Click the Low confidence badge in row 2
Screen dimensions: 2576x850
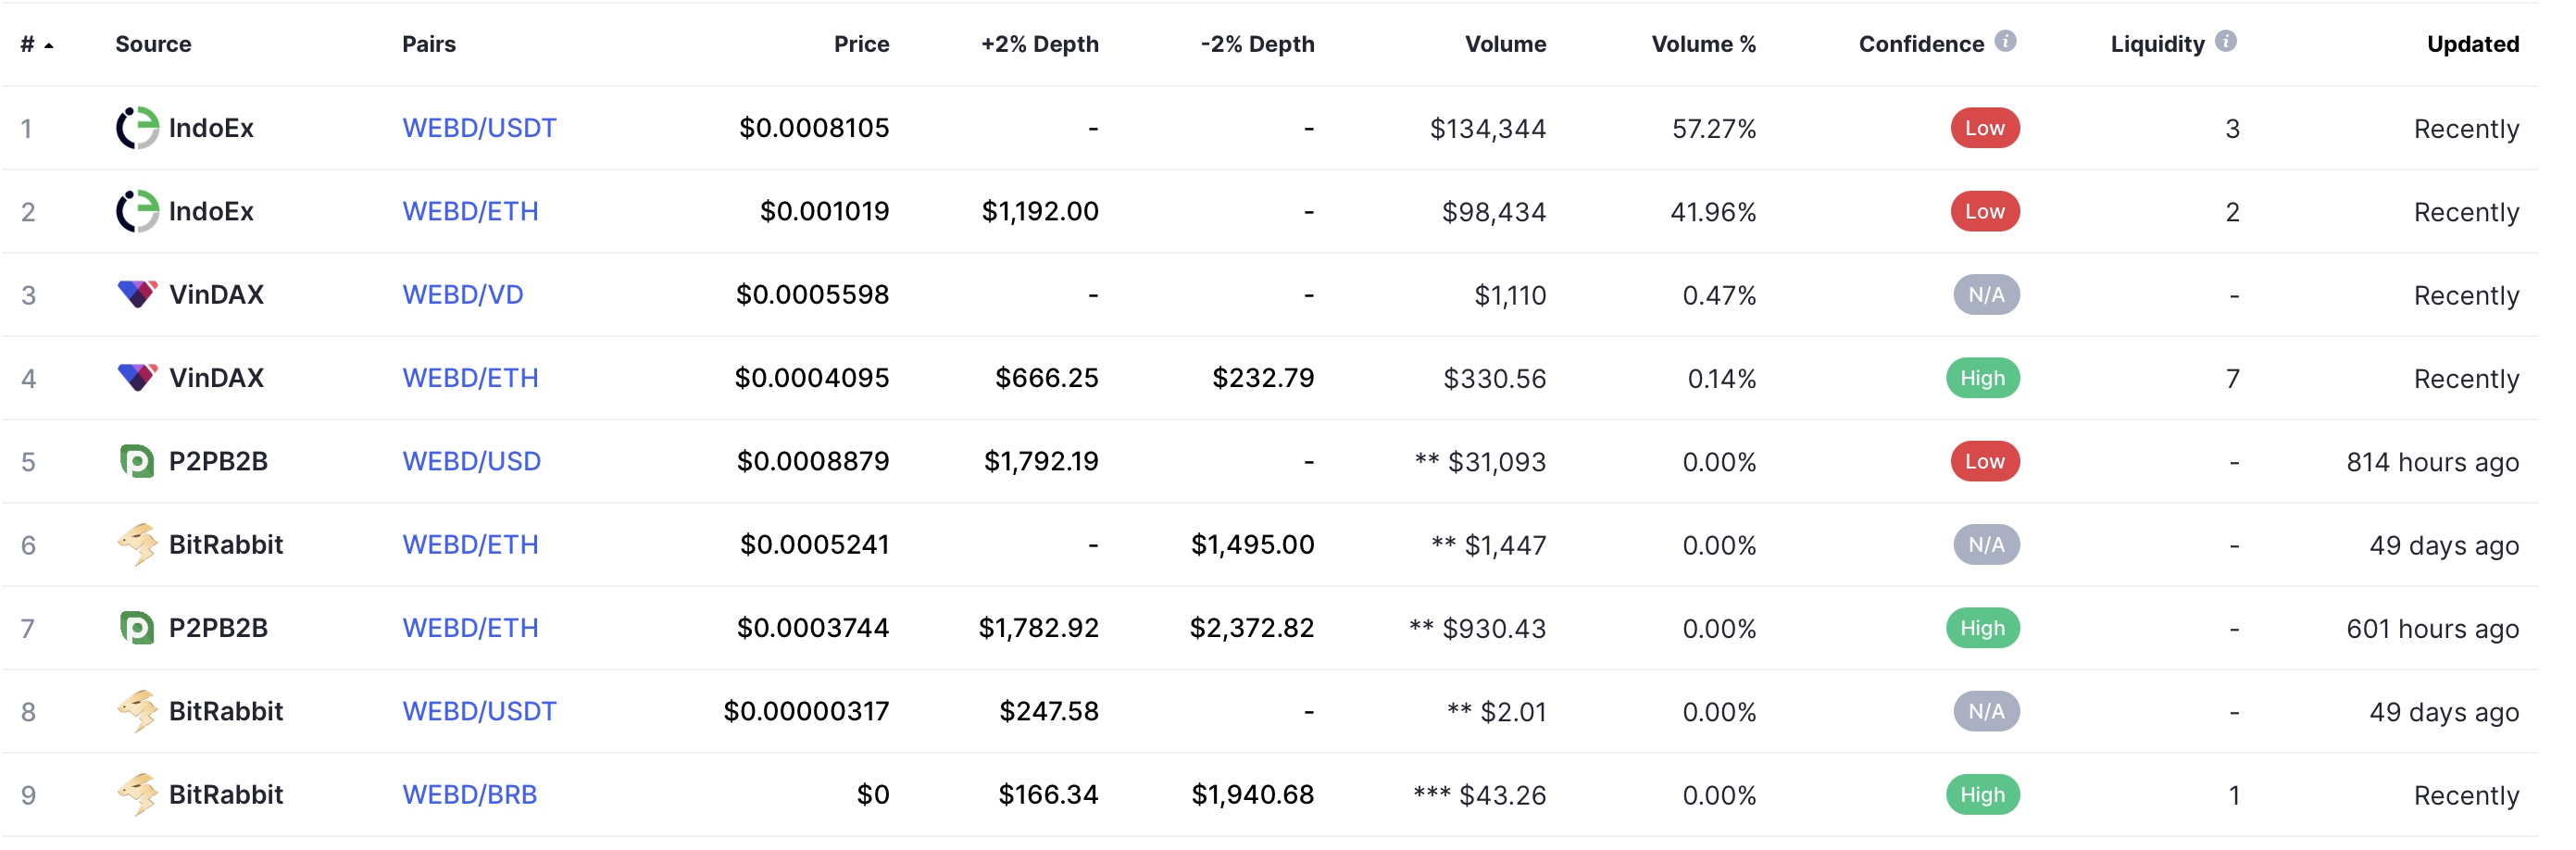click(x=1984, y=211)
